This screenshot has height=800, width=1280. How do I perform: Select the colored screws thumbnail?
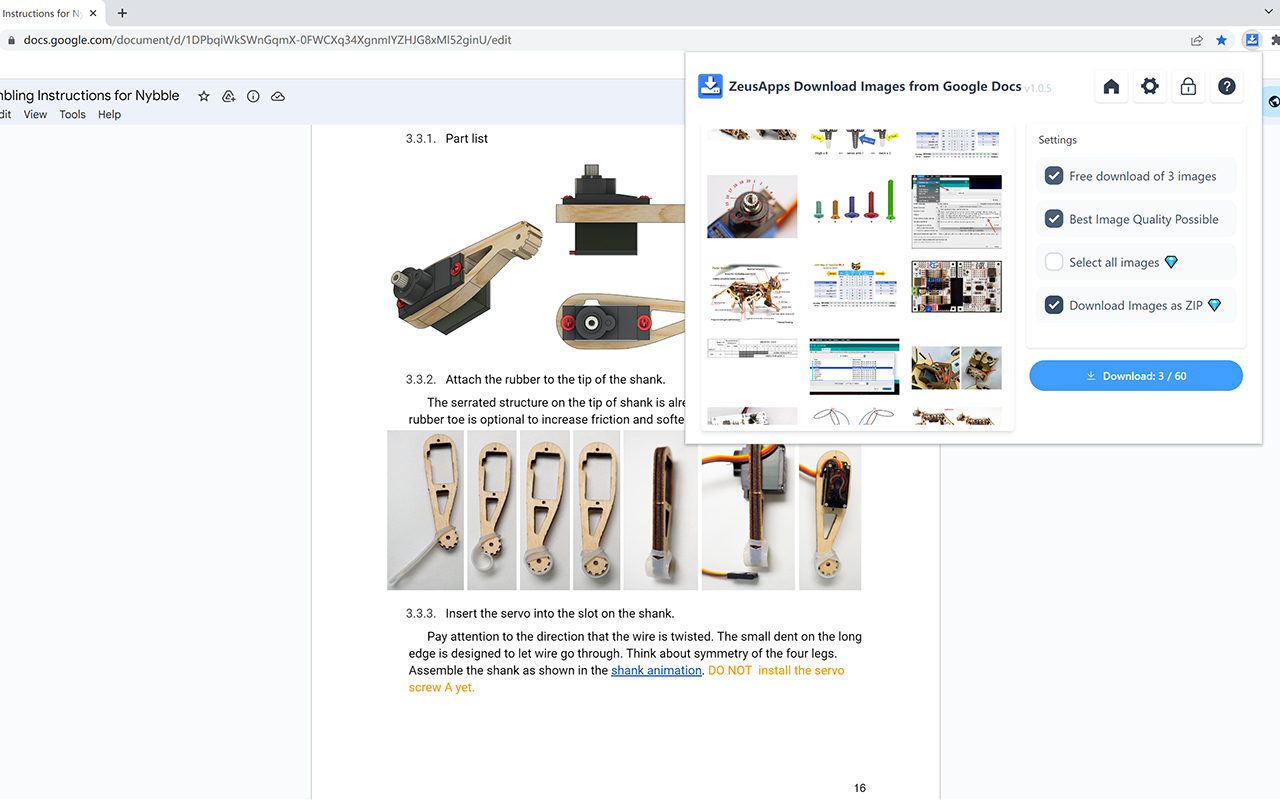[x=854, y=206]
